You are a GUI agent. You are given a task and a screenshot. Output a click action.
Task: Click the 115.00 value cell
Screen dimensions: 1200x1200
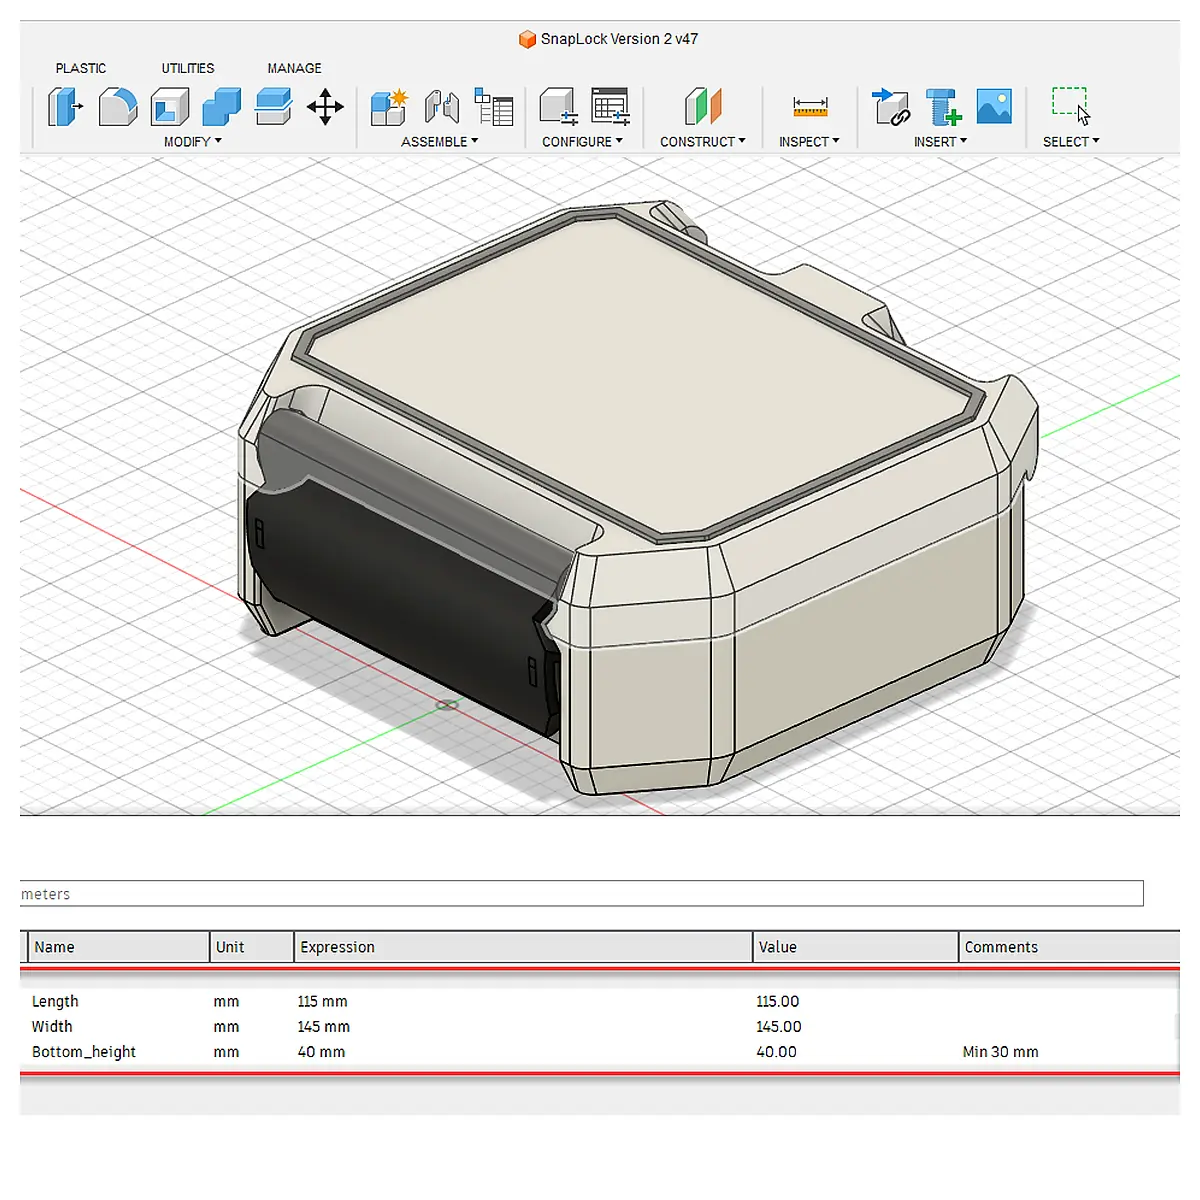tap(778, 1001)
